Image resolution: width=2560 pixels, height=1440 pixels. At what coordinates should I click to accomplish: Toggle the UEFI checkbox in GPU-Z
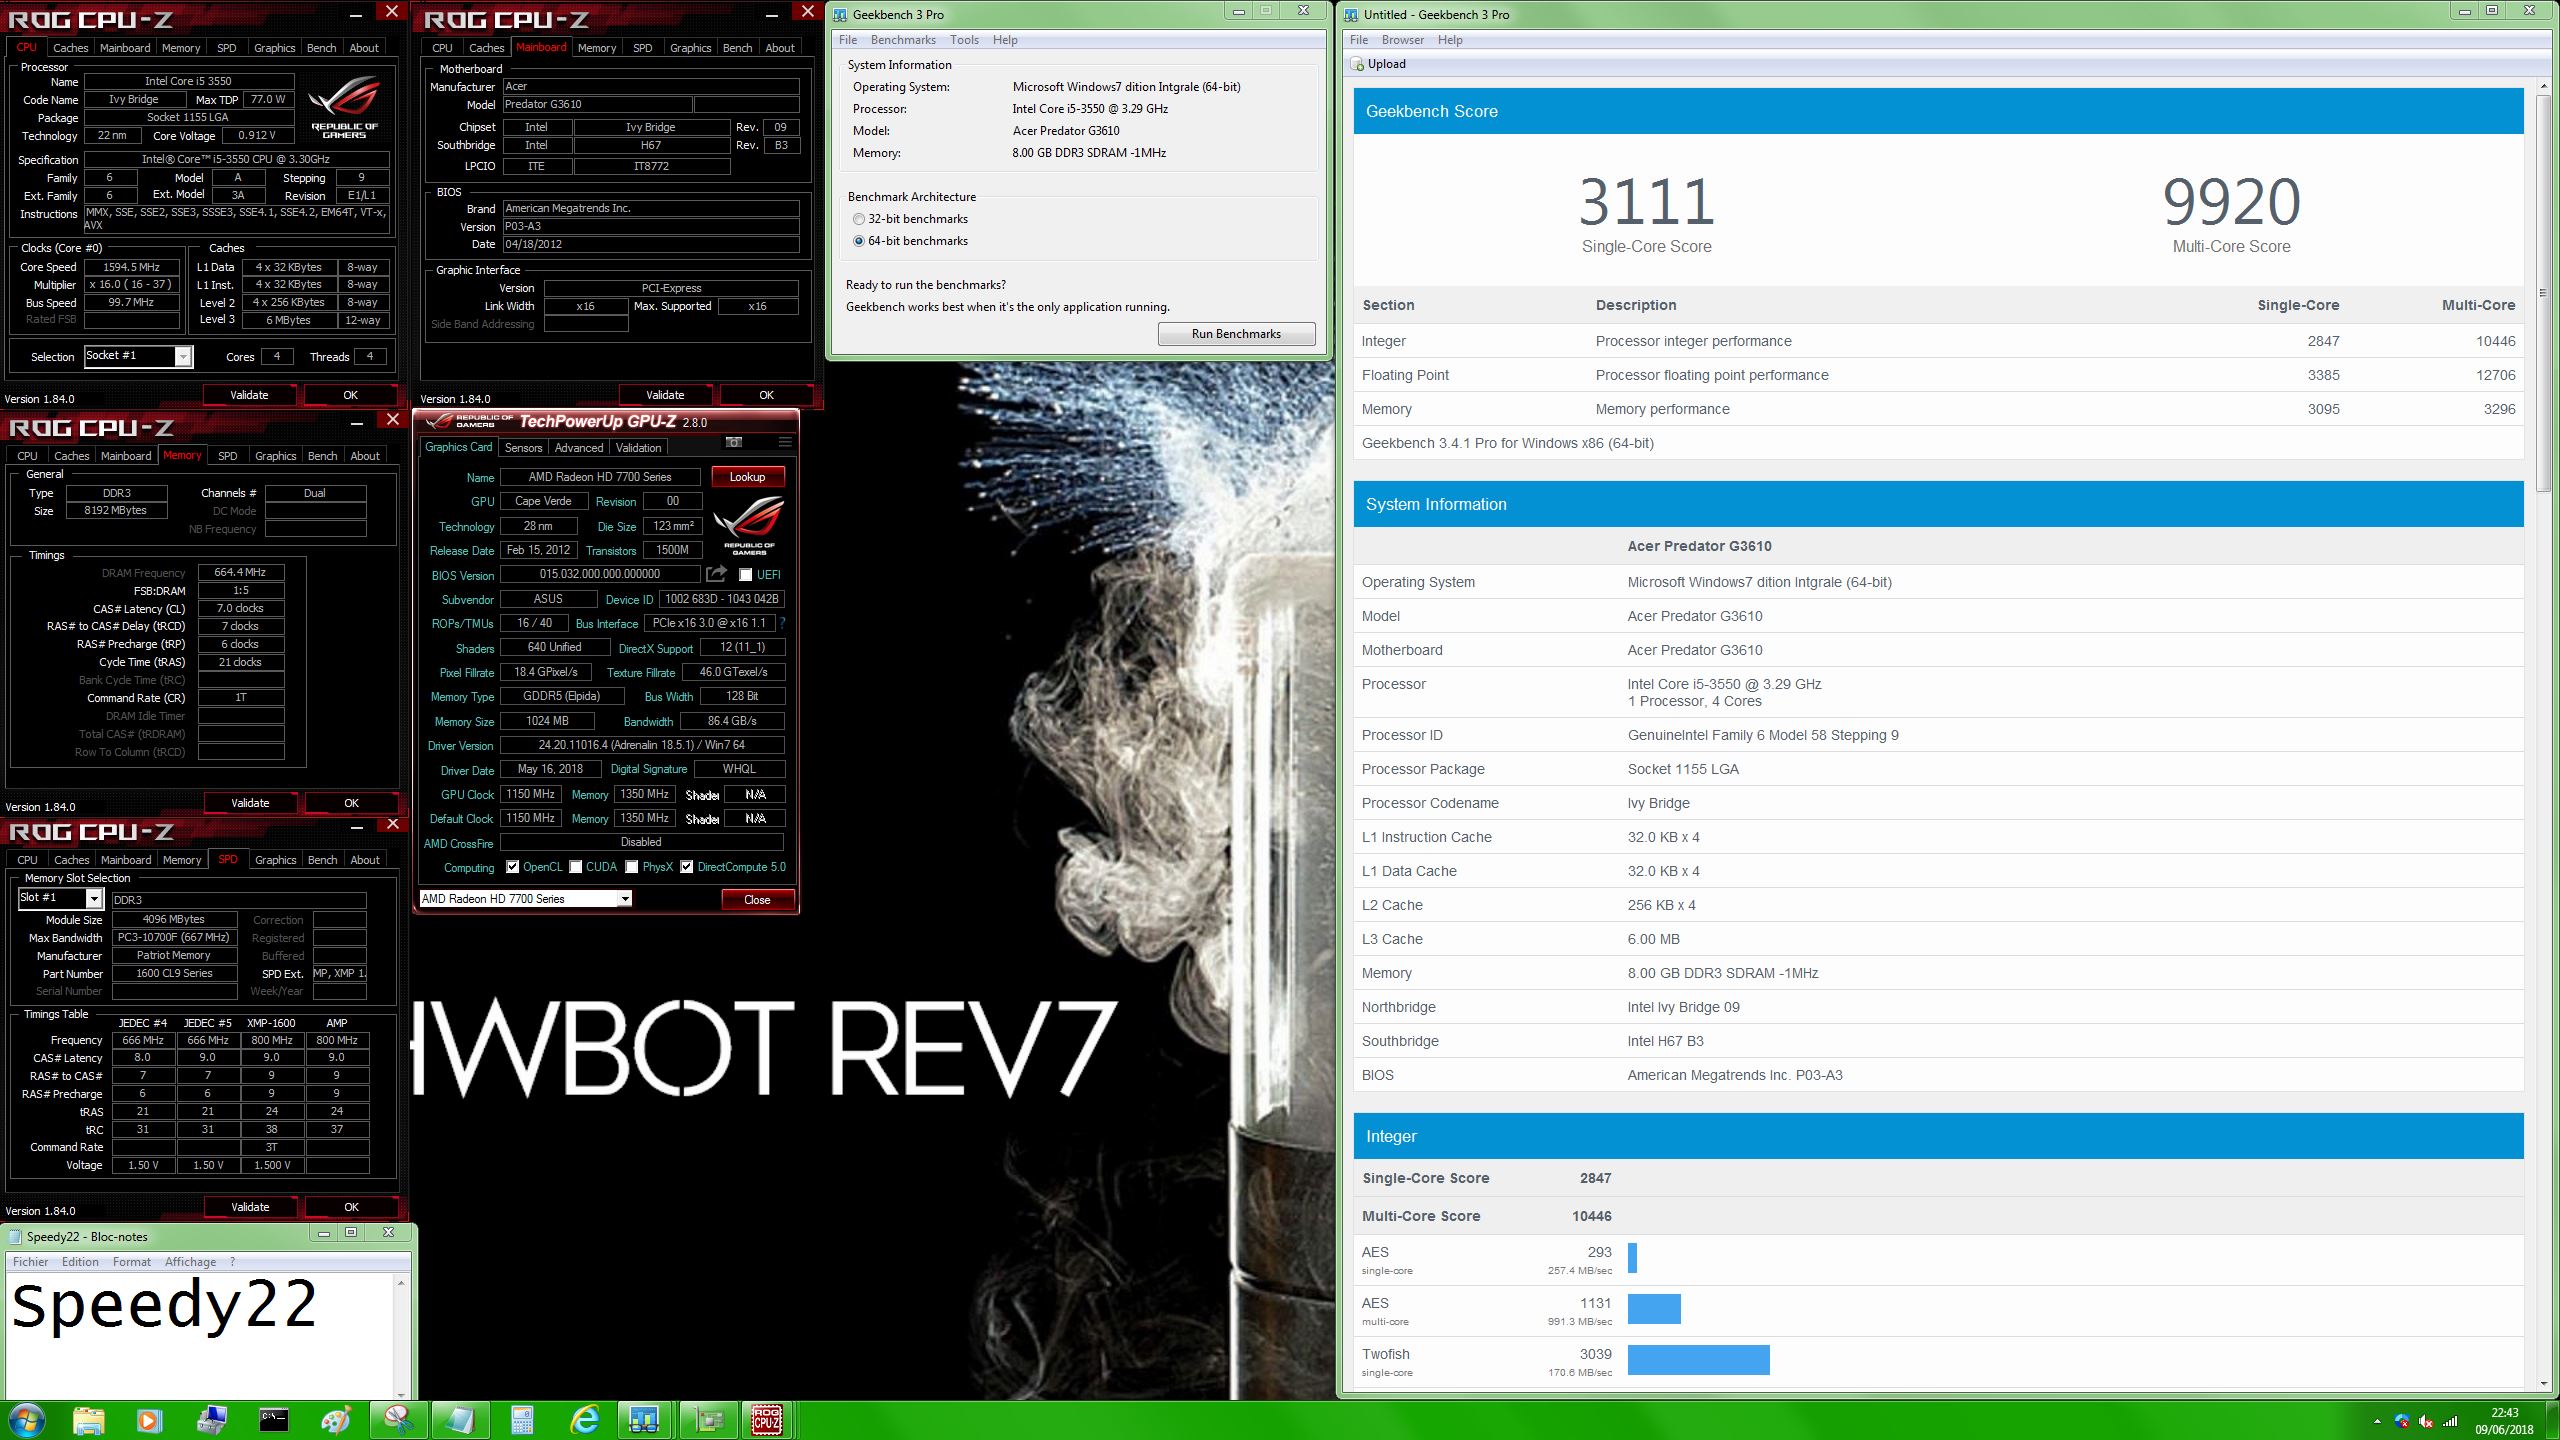746,575
